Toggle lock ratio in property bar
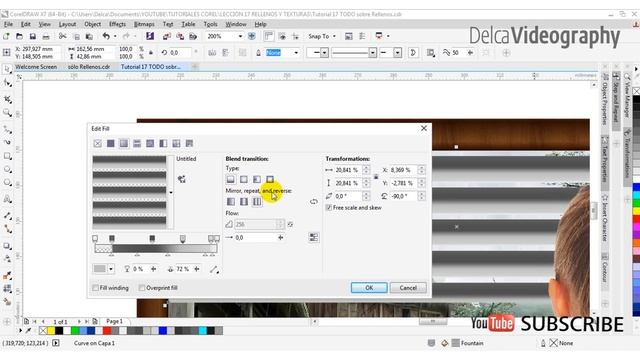 151,53
